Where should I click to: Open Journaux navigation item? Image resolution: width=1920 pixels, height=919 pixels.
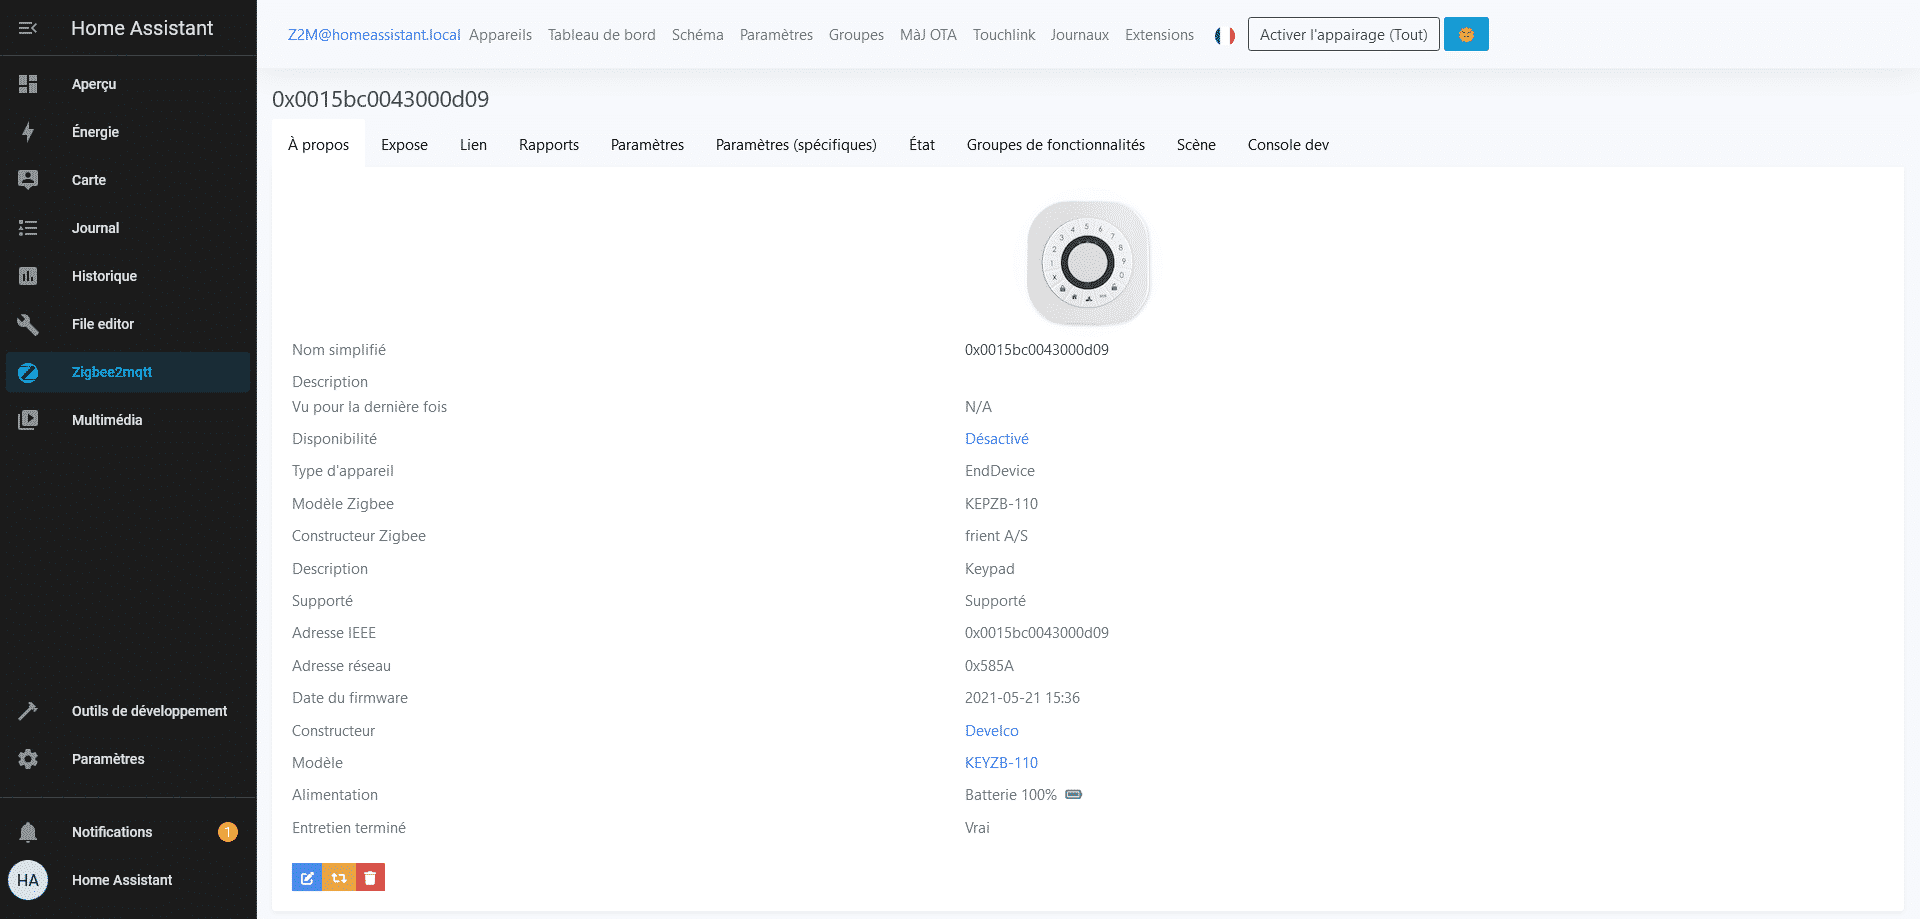click(x=1079, y=35)
